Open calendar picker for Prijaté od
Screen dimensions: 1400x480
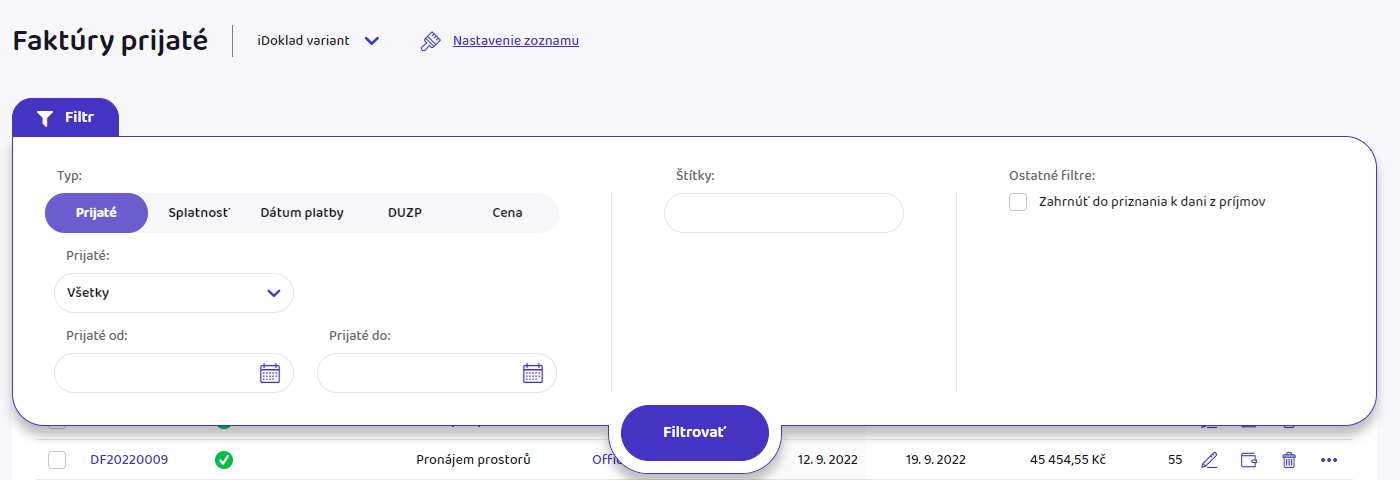269,373
